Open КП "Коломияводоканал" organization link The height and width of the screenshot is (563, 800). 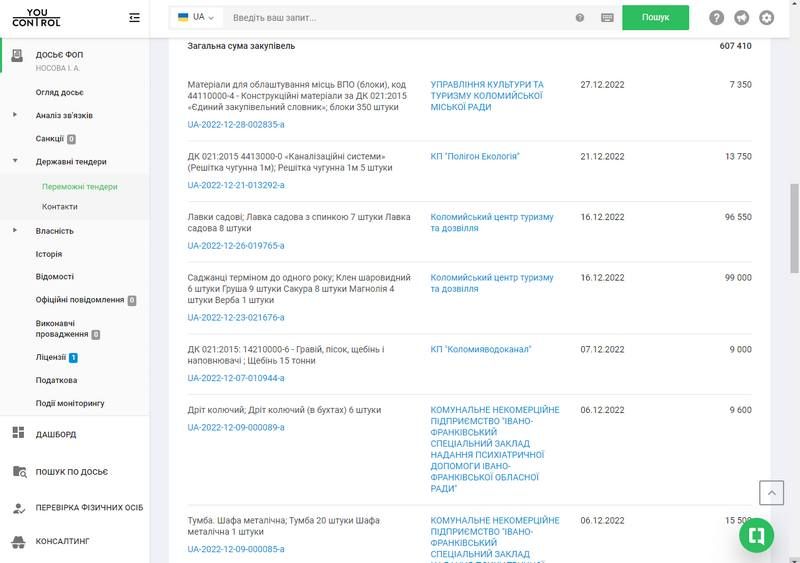pyautogui.click(x=481, y=349)
